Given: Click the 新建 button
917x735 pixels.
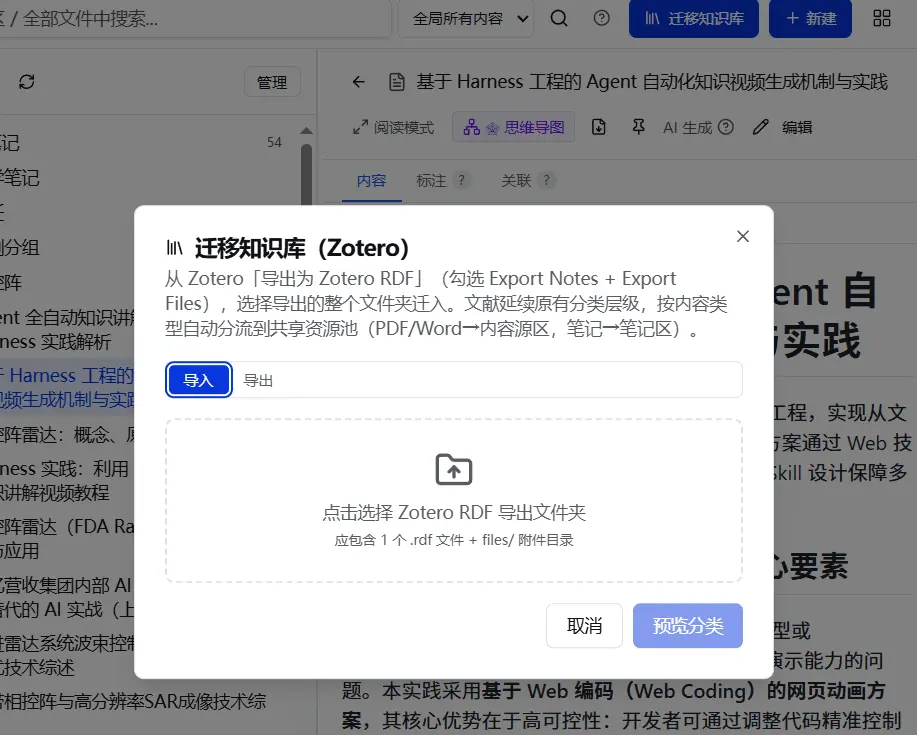Looking at the screenshot, I should coord(810,19).
